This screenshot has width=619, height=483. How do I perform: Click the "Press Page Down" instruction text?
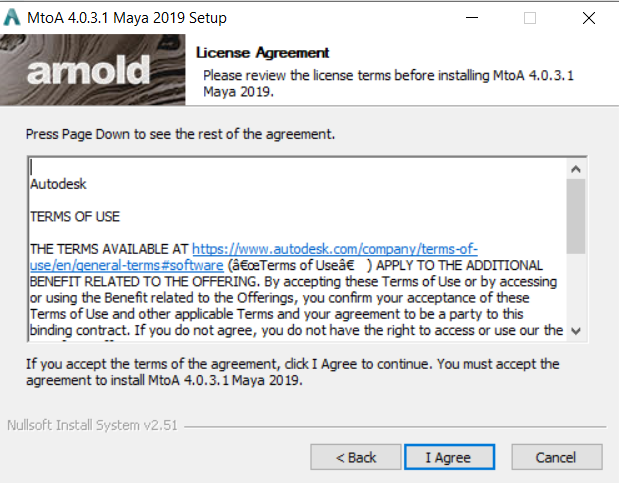[180, 133]
